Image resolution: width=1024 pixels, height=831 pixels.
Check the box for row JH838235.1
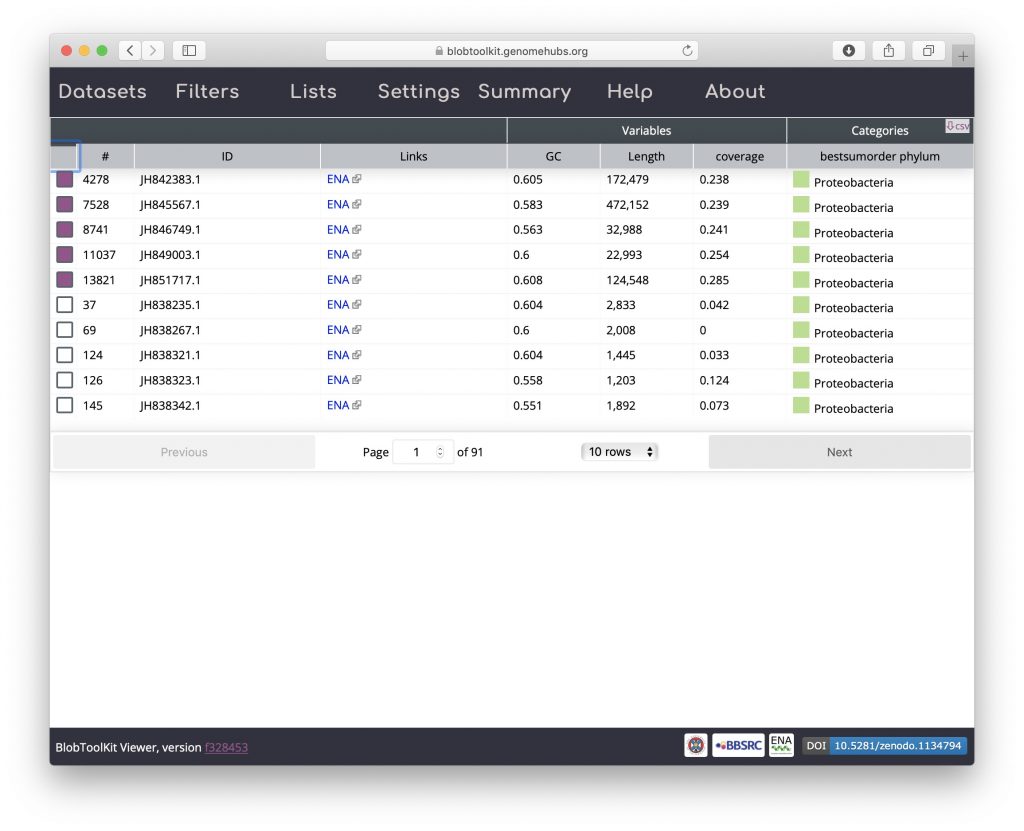[x=65, y=305]
